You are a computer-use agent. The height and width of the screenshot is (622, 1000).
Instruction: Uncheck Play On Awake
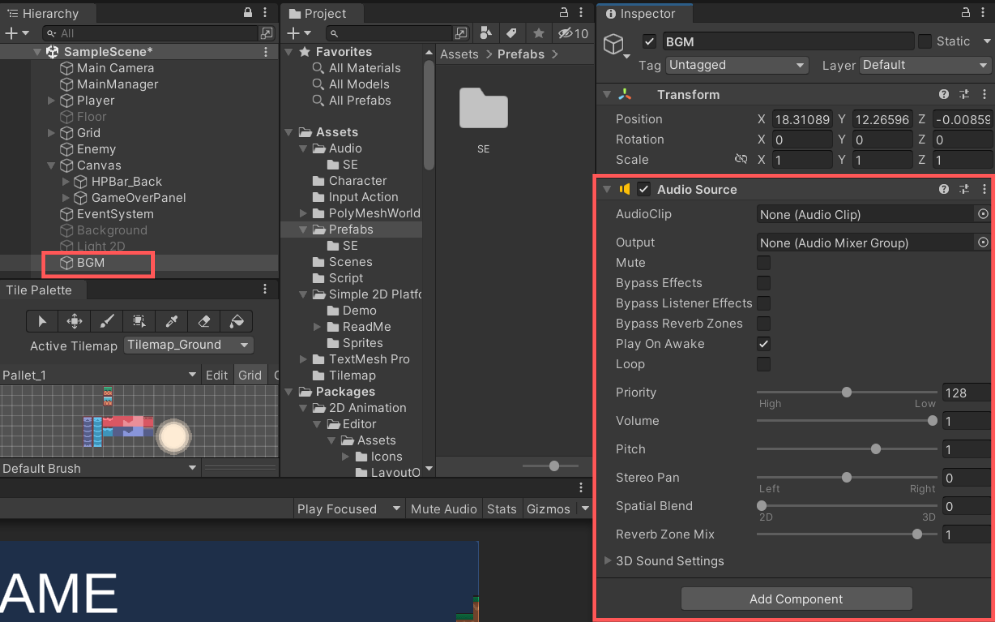coord(764,344)
